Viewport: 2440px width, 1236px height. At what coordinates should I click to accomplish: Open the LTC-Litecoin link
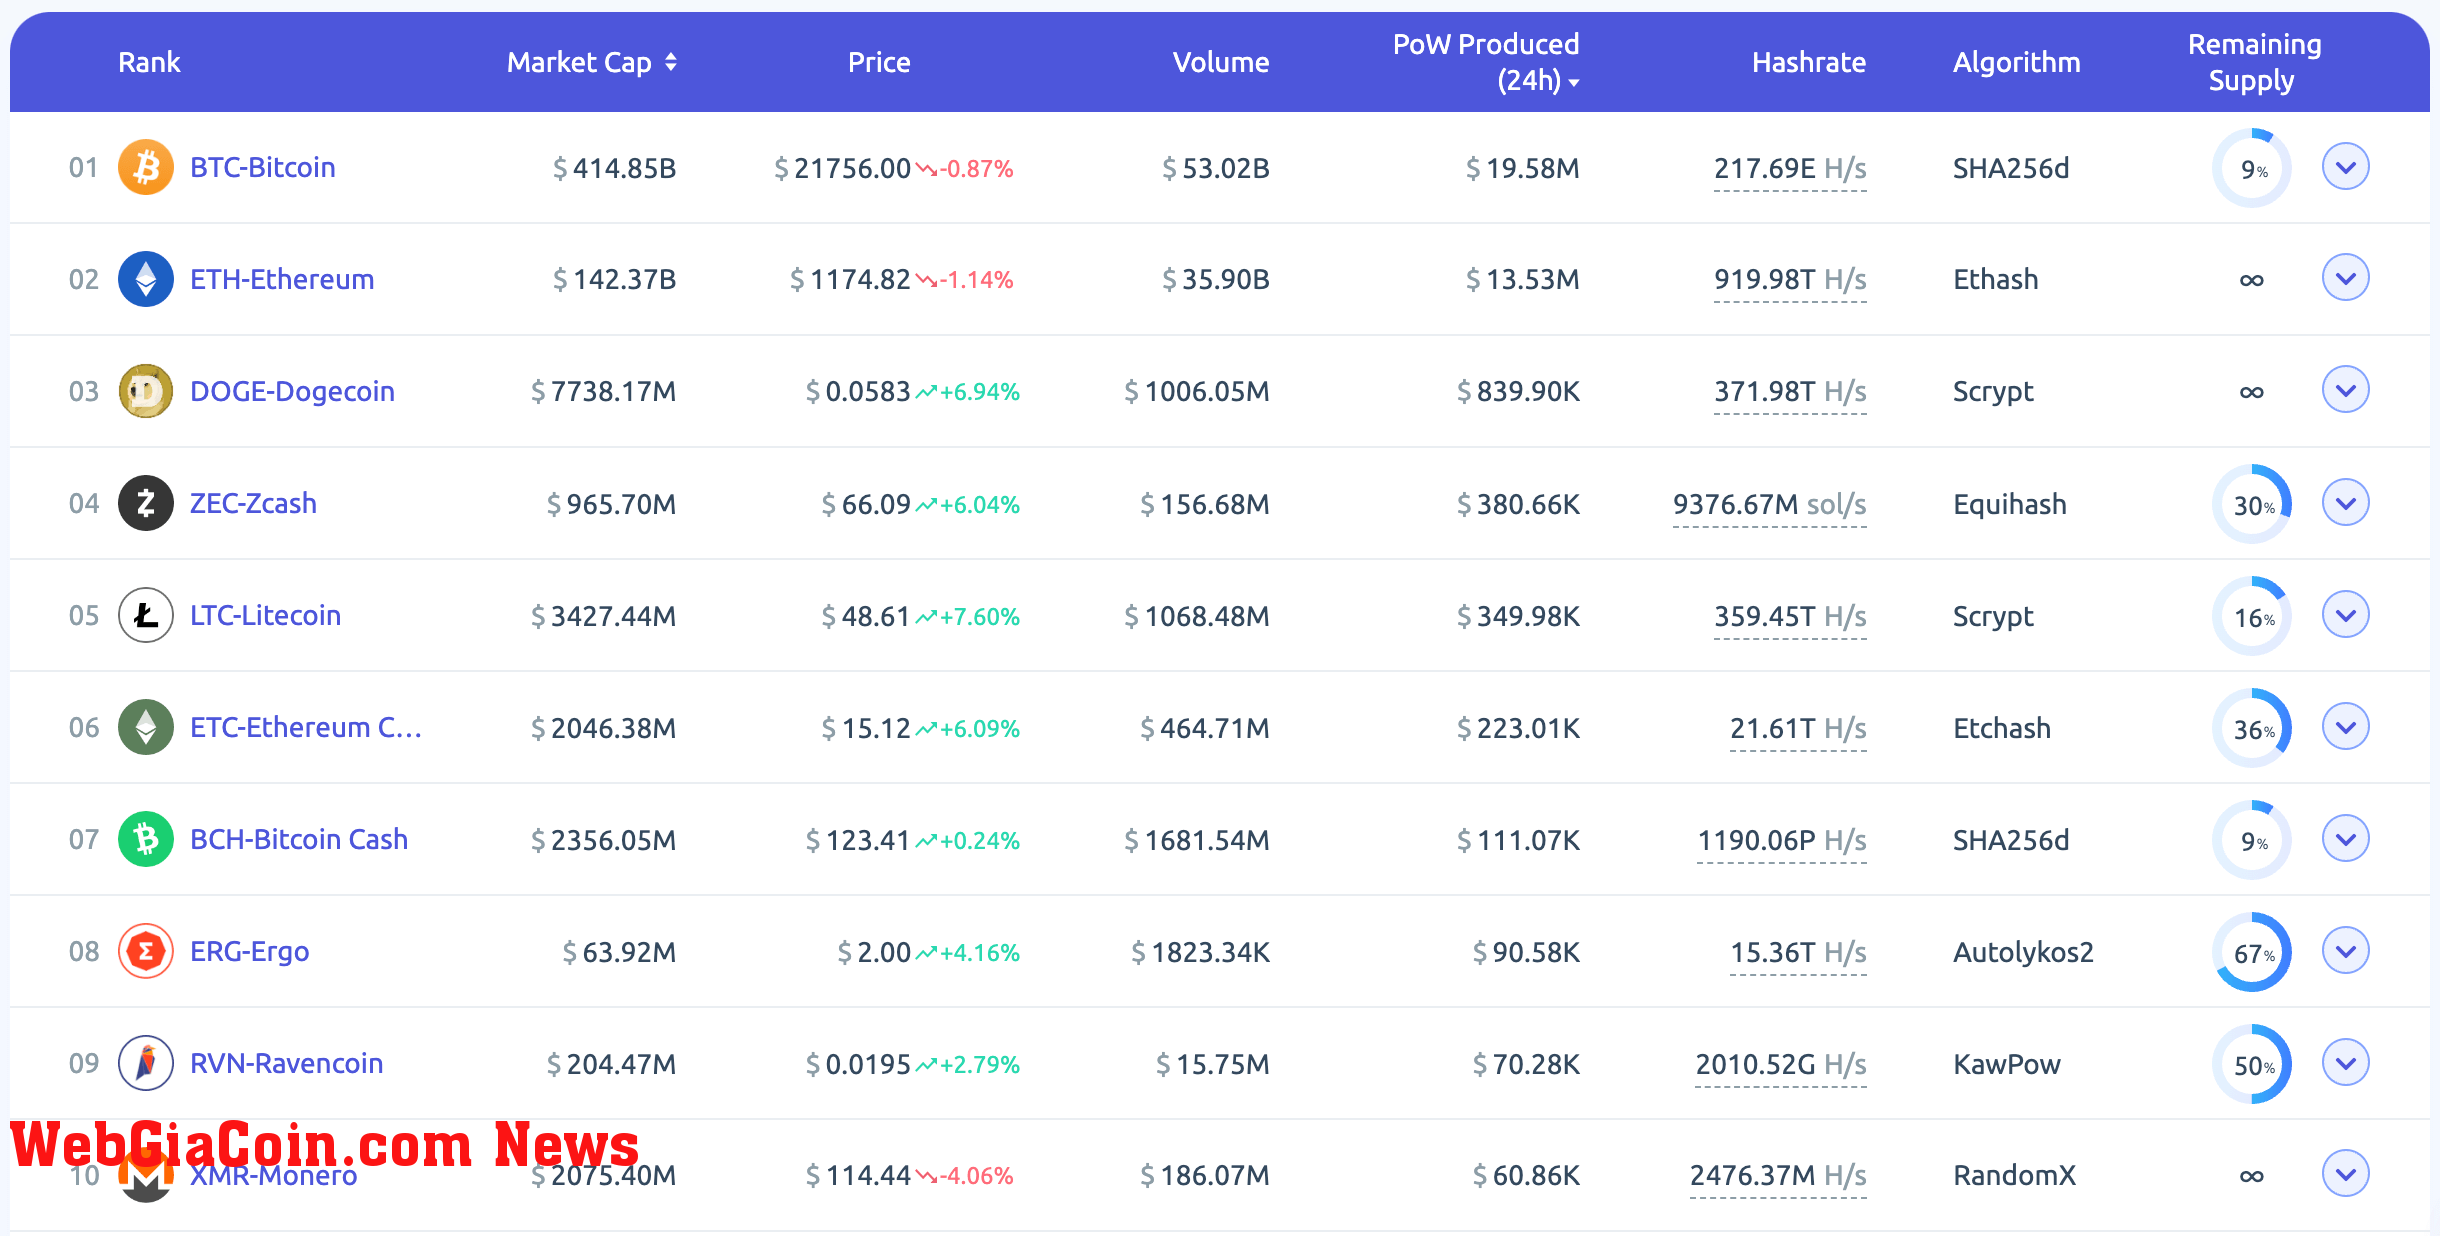point(265,615)
